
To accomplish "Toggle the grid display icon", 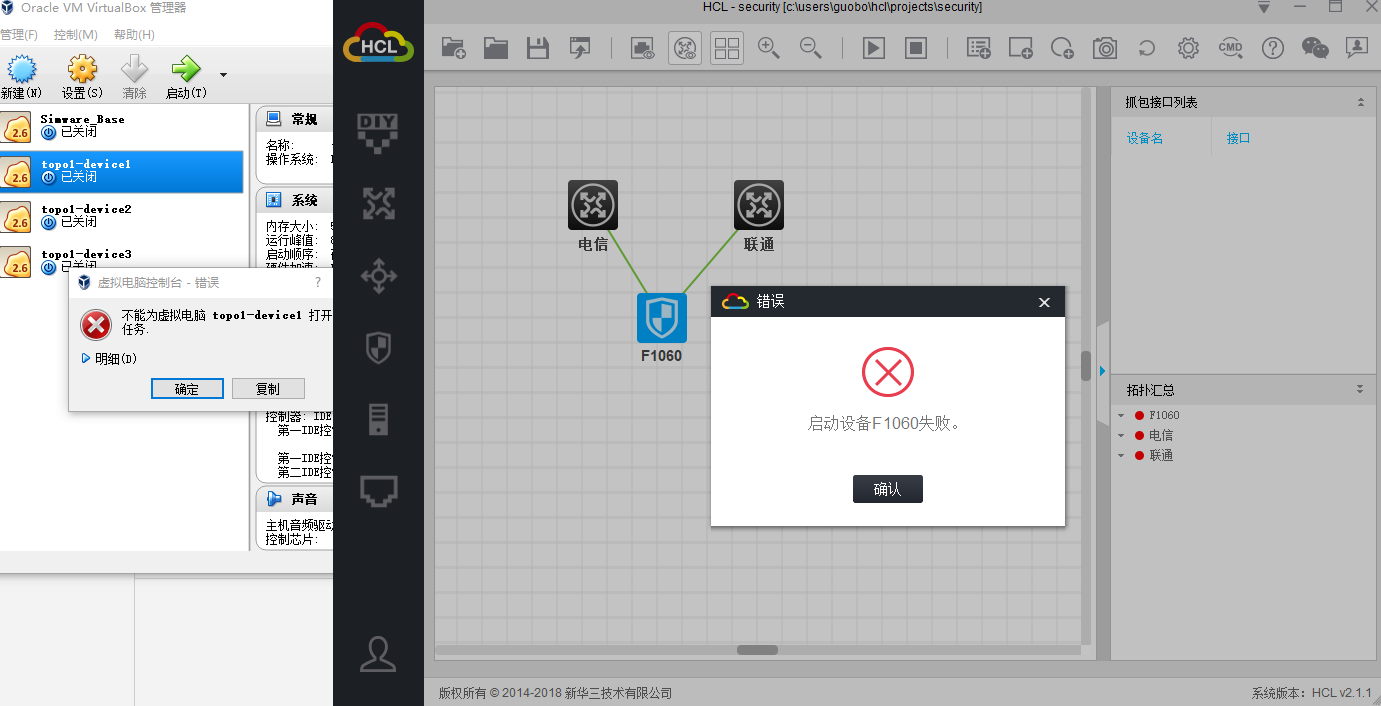I will [x=727, y=47].
